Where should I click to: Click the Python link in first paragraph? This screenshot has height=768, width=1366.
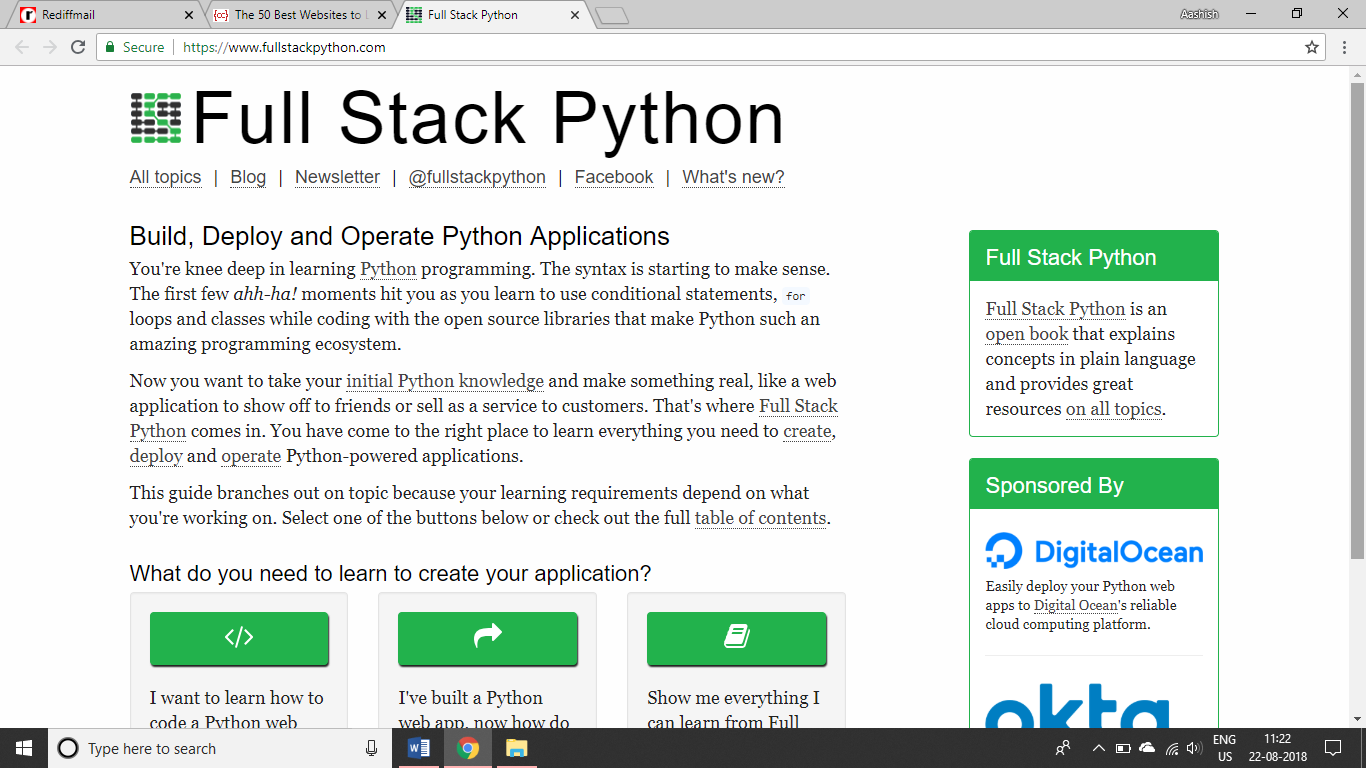click(388, 269)
